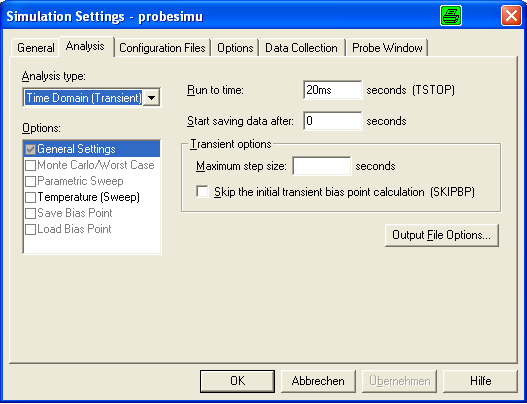Confirm settings with the OK button

(x=237, y=381)
